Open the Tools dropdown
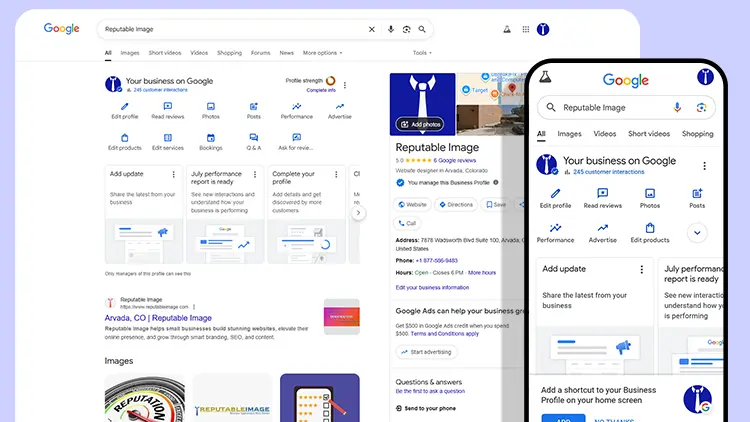 point(422,53)
